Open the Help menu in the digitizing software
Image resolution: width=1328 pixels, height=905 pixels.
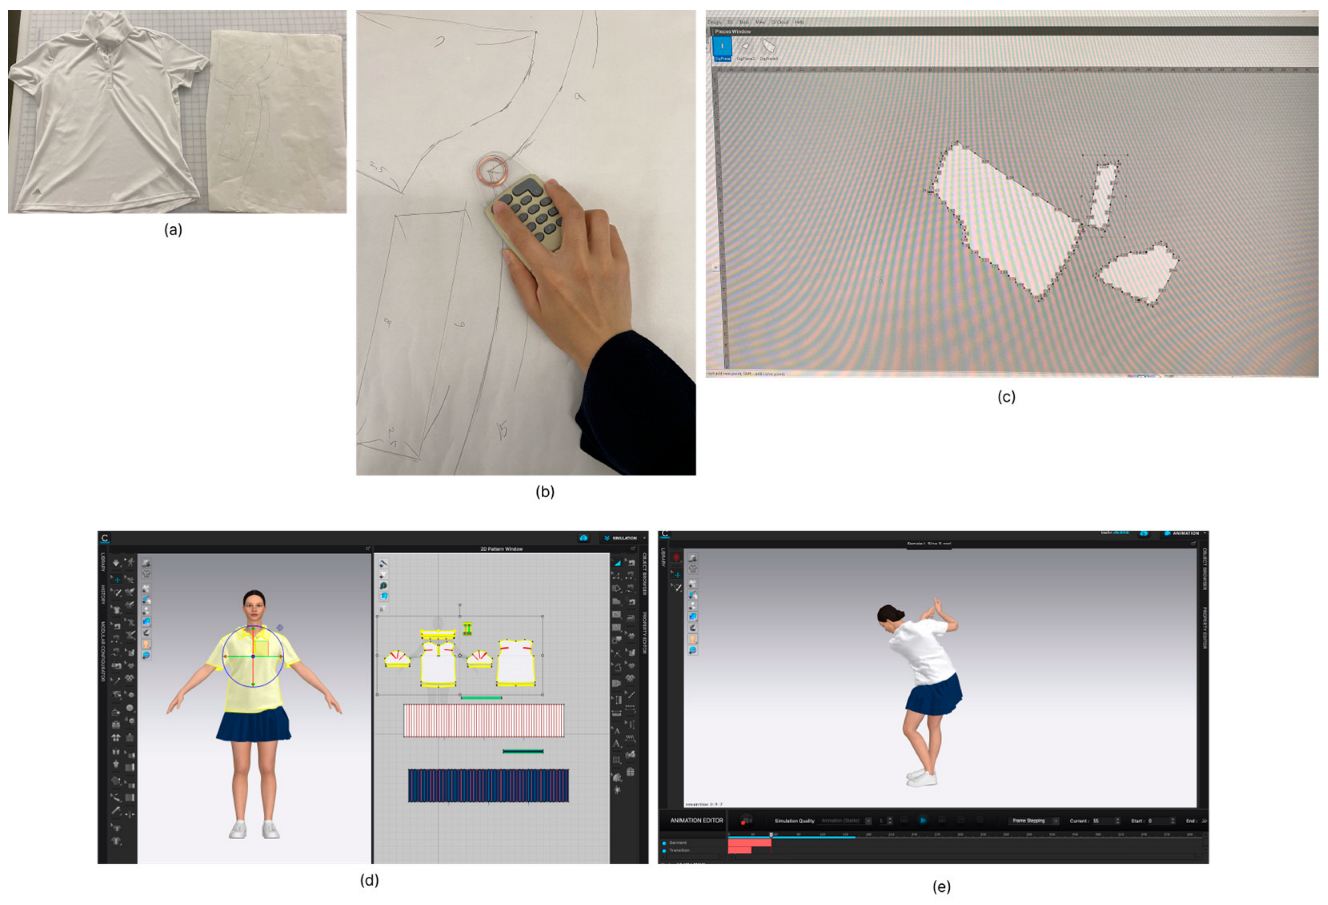799,21
